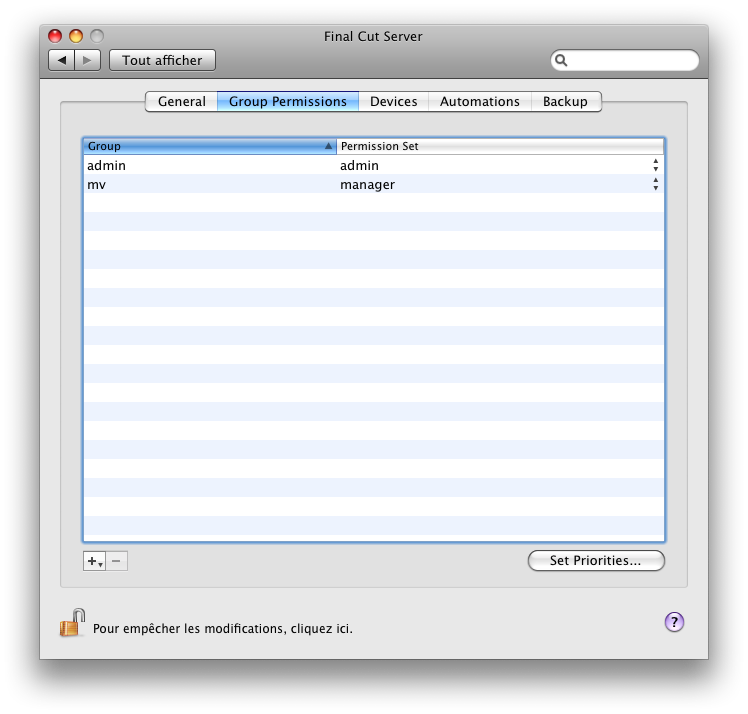The image size is (748, 714).
Task: Click the admin permission set value
Action: (x=359, y=166)
